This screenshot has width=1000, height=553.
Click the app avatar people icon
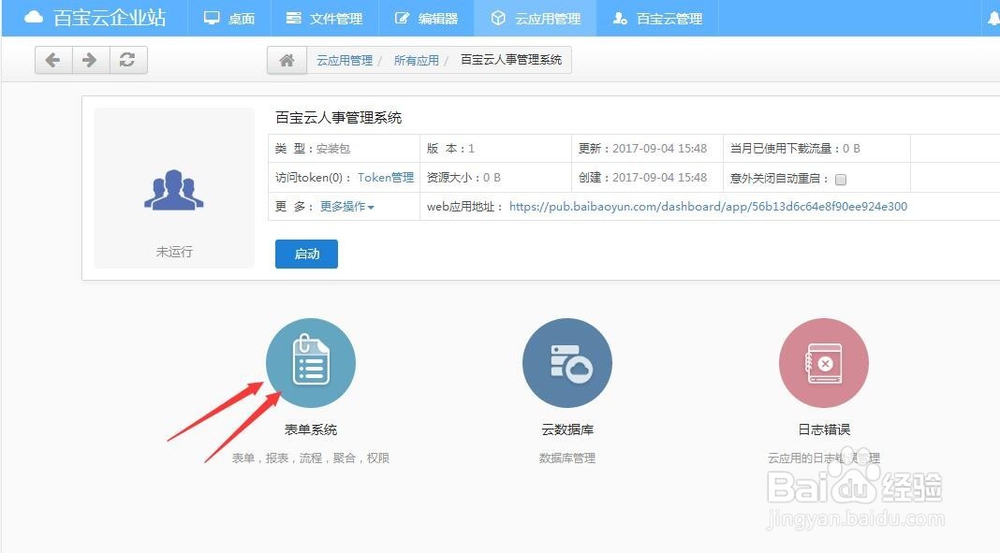pyautogui.click(x=173, y=189)
